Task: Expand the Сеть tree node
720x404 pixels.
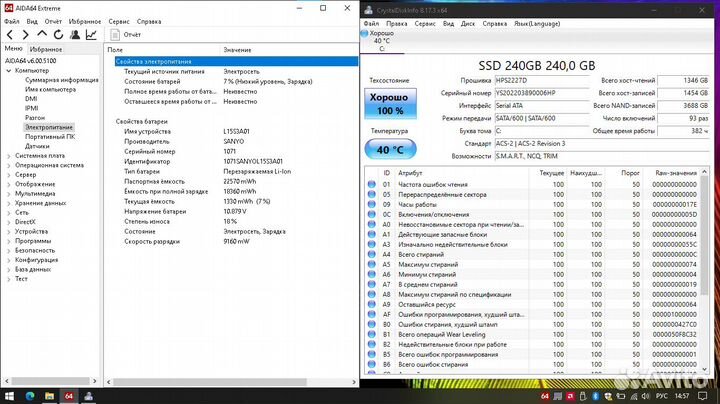Action: coord(9,213)
